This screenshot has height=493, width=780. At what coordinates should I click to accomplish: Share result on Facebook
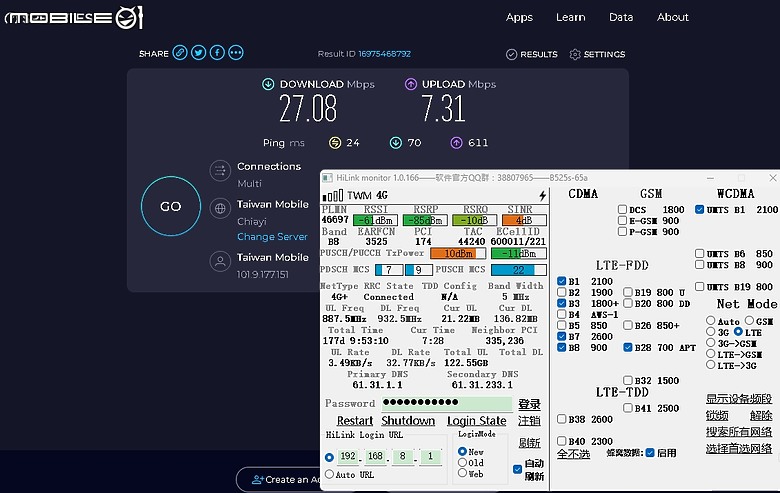pos(217,53)
